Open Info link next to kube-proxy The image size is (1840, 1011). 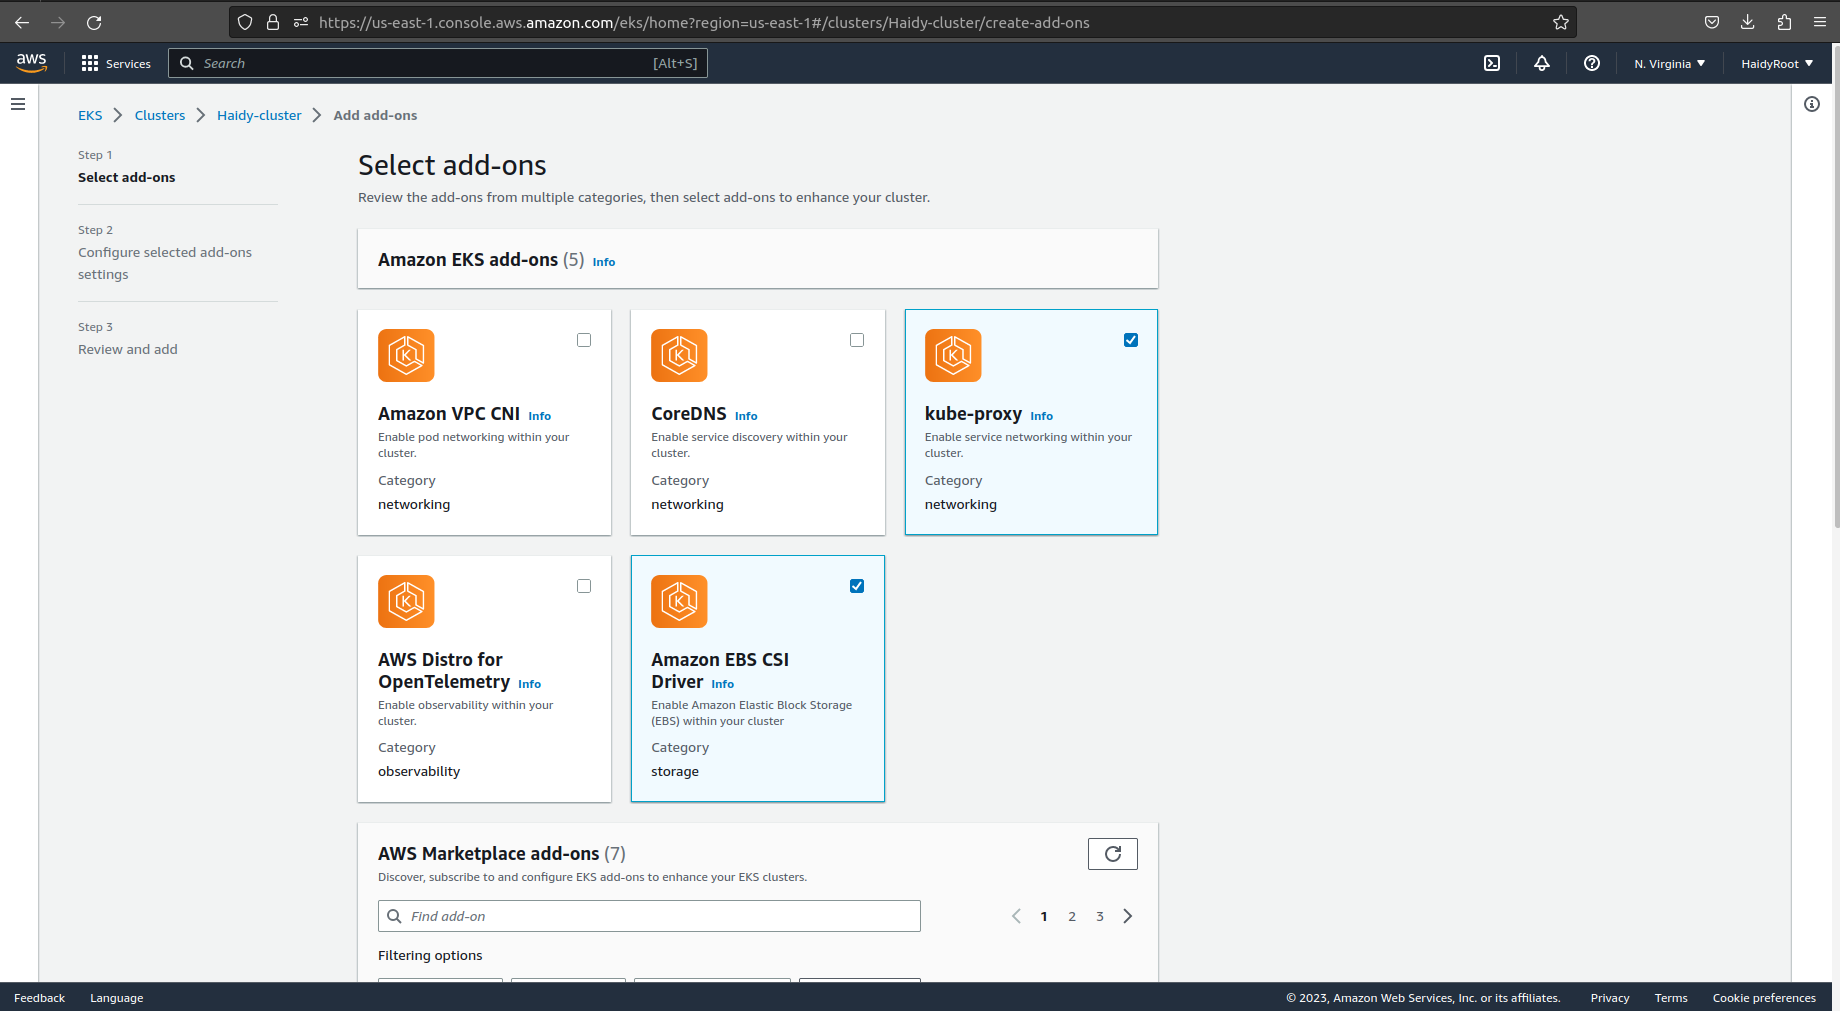[1042, 416]
